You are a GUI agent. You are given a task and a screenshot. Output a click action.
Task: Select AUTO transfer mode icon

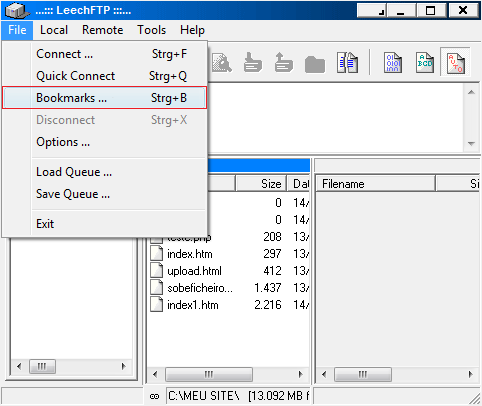(x=456, y=62)
